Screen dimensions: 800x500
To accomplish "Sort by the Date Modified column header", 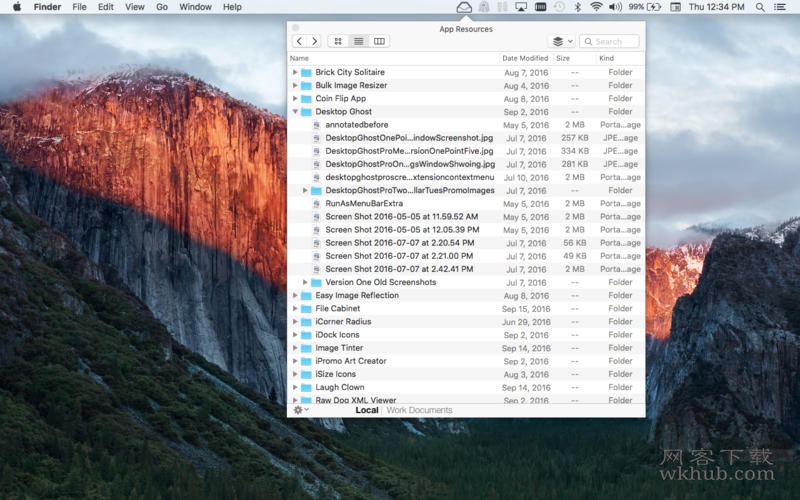I will pyautogui.click(x=526, y=58).
